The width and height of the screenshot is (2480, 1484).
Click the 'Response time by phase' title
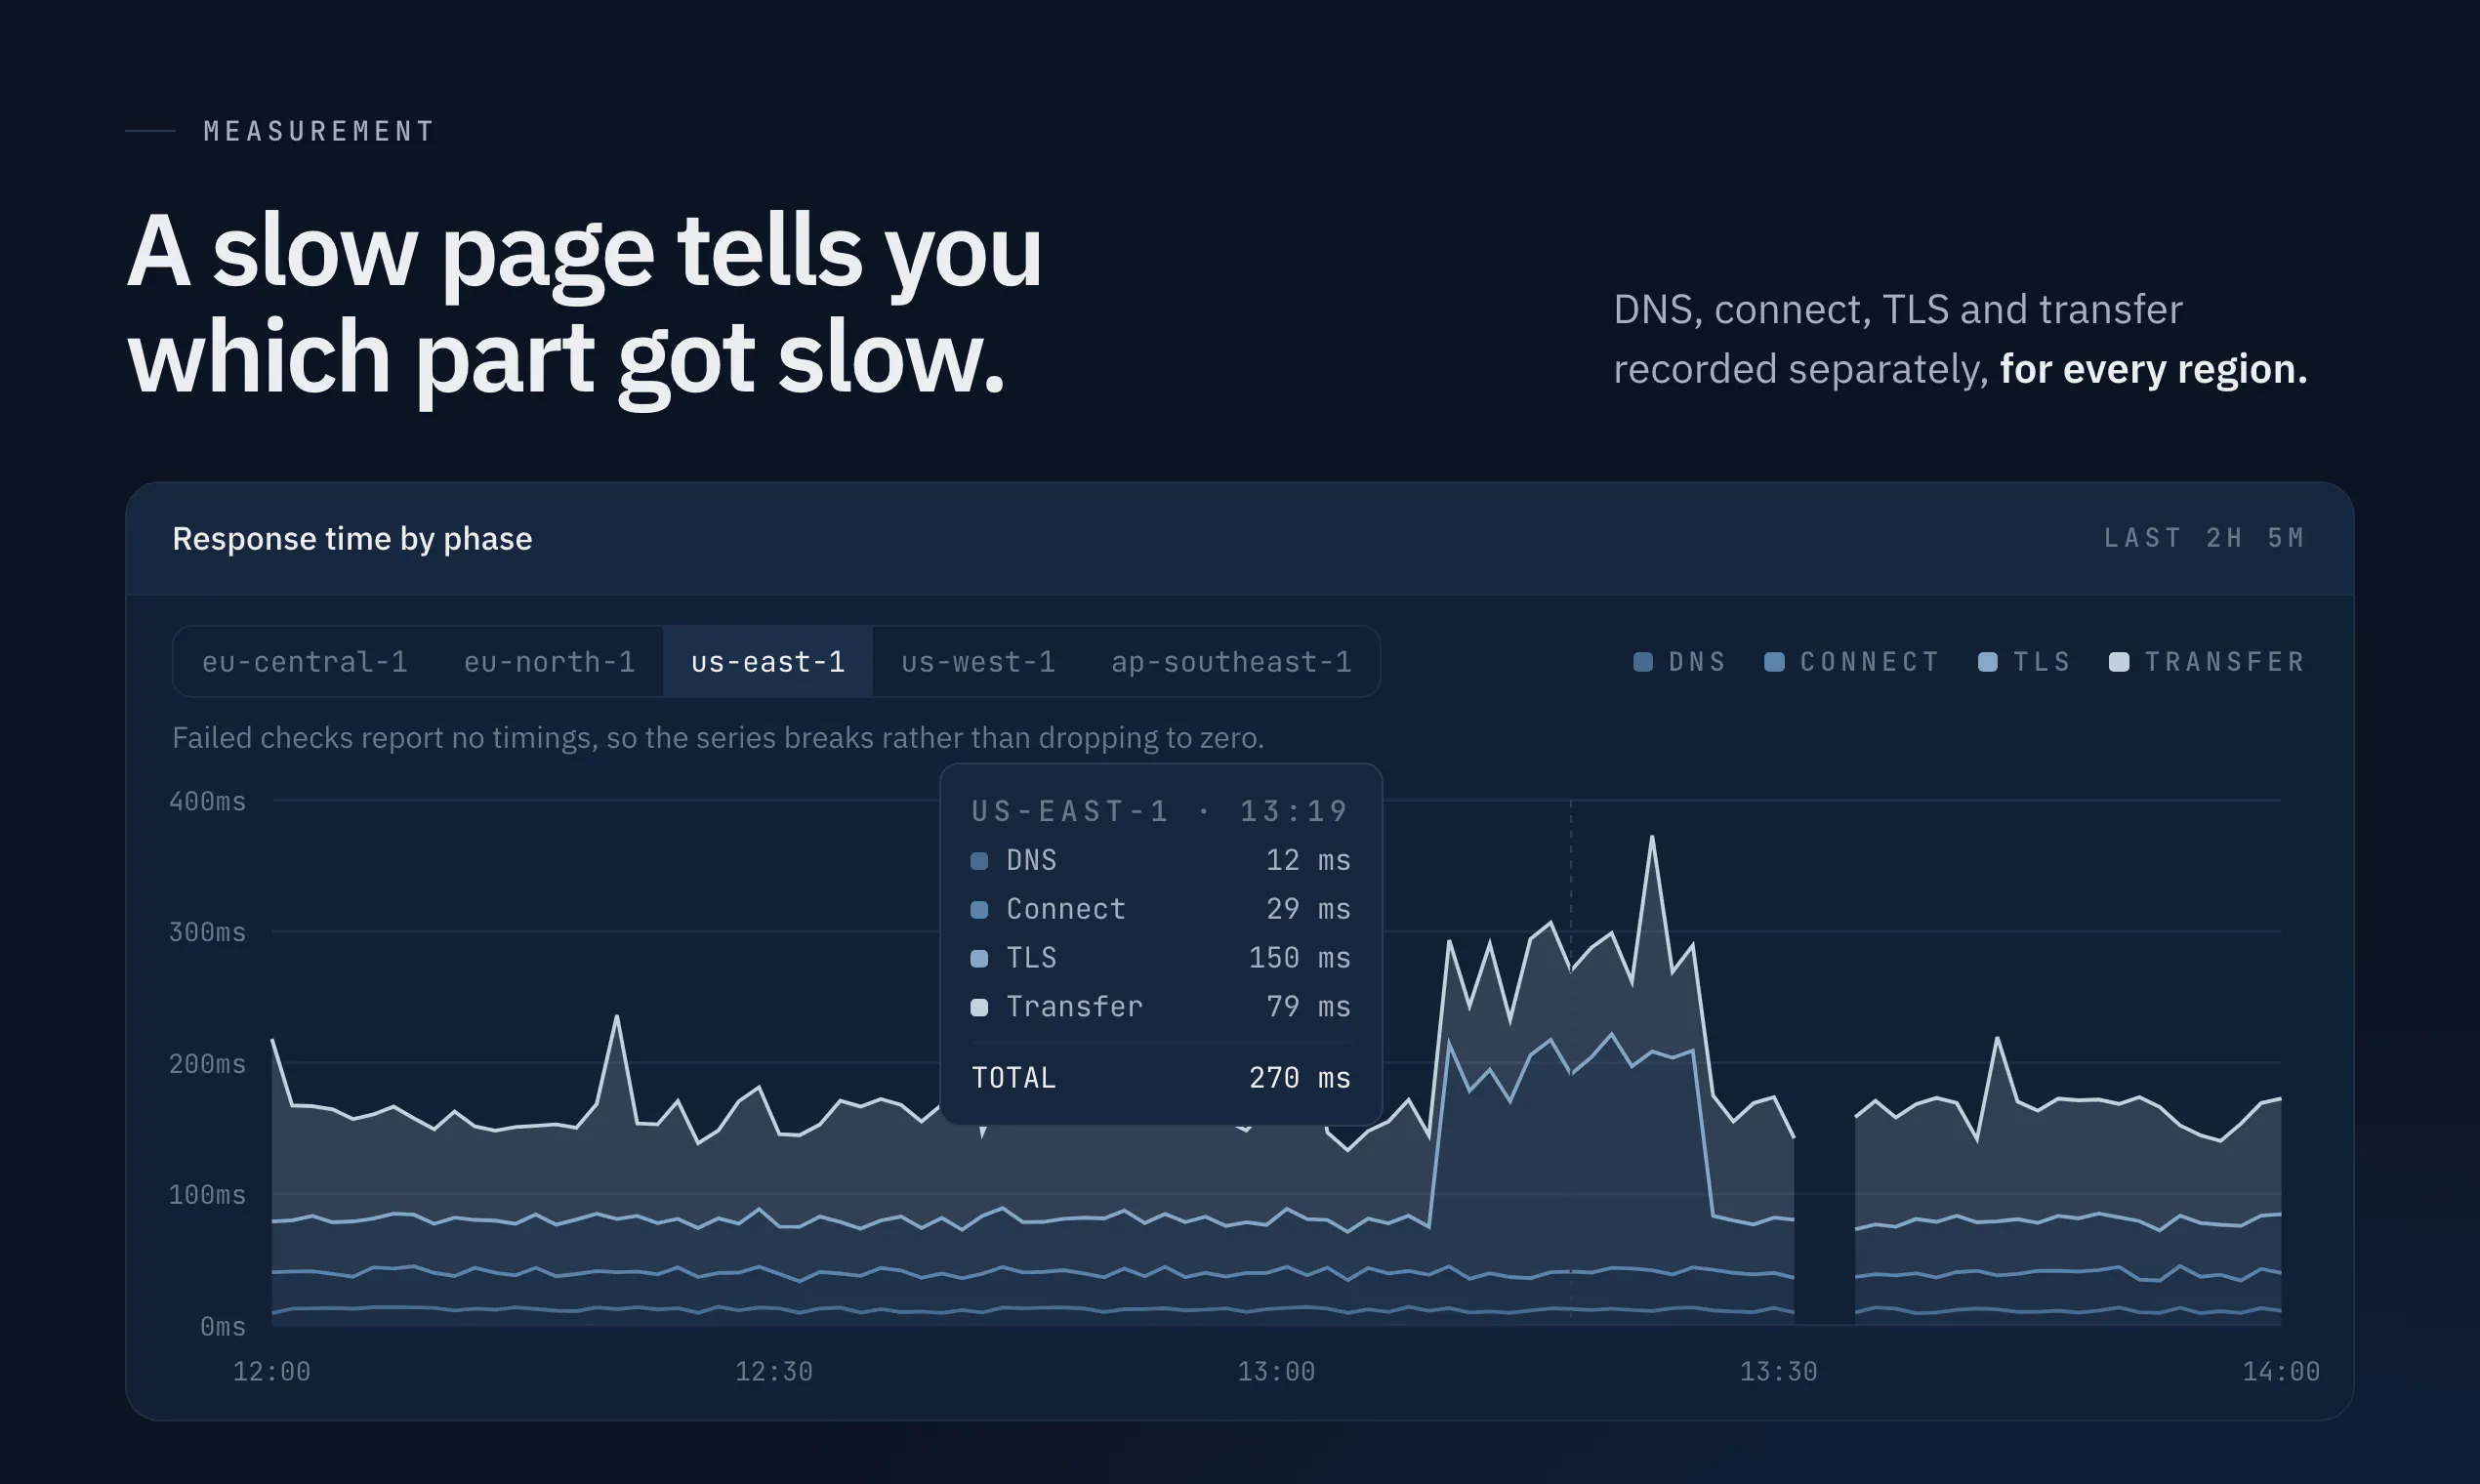(352, 538)
